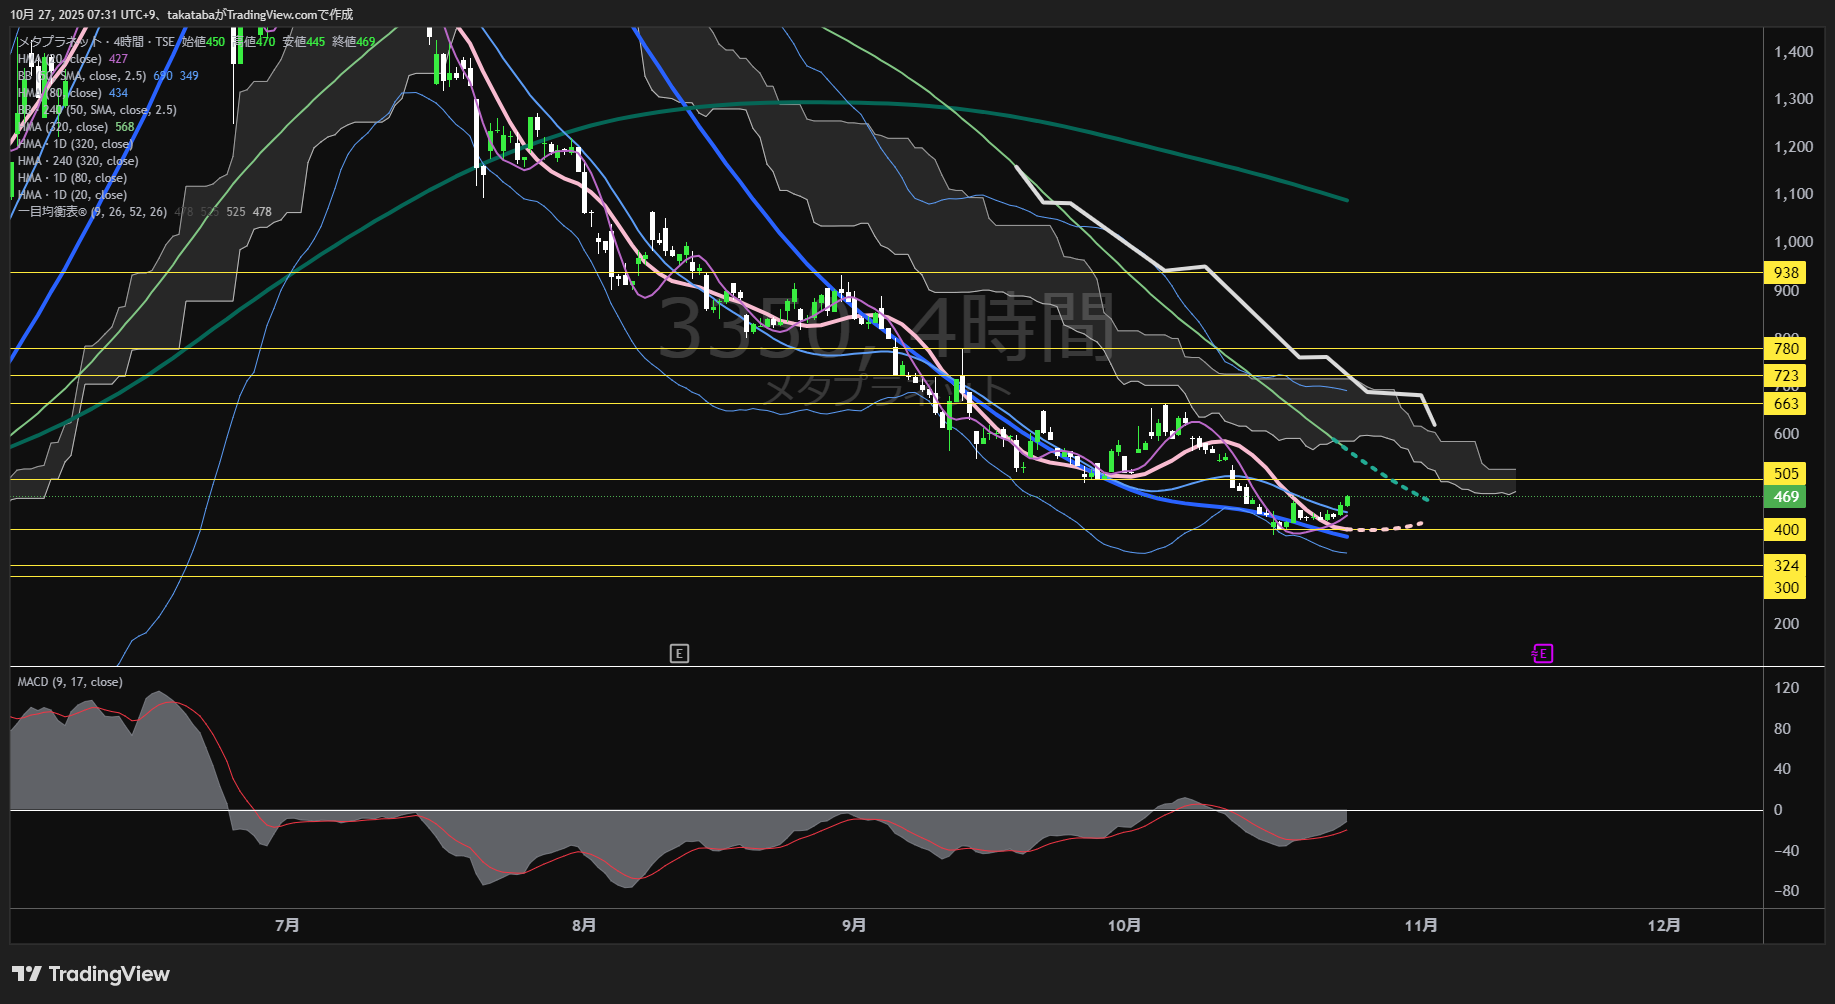This screenshot has height=1004, width=1835.
Task: Click the green 469 current price label
Action: coord(1785,497)
